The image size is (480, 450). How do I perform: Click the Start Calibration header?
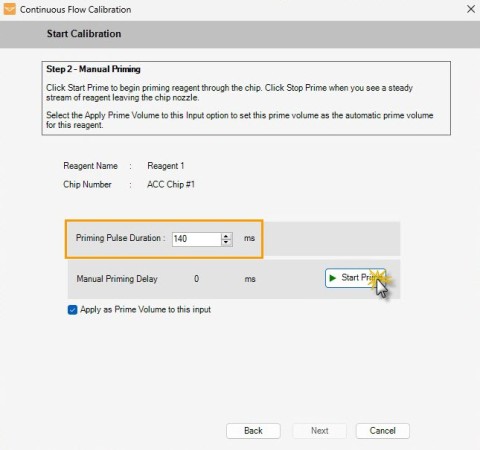click(x=84, y=34)
